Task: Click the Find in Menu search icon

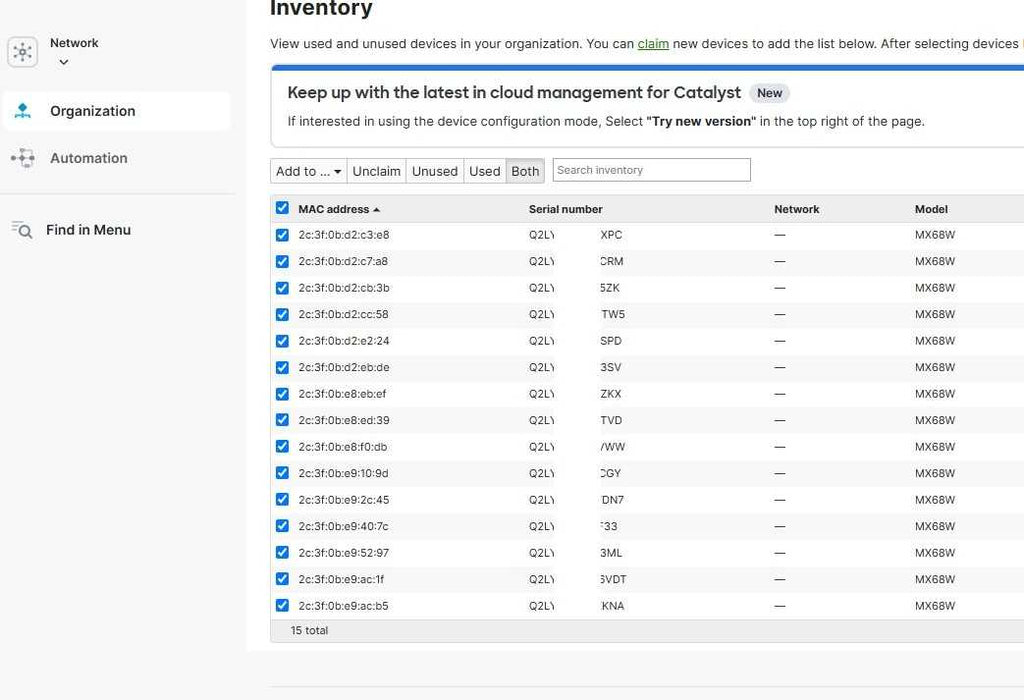Action: point(22,230)
